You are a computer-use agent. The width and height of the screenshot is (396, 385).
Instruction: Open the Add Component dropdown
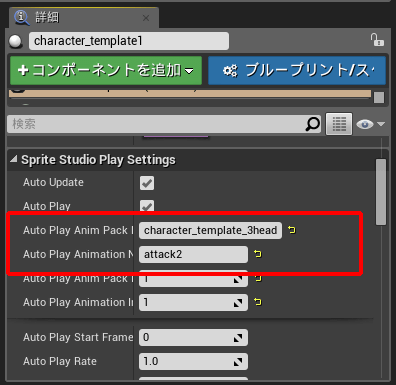(106, 70)
